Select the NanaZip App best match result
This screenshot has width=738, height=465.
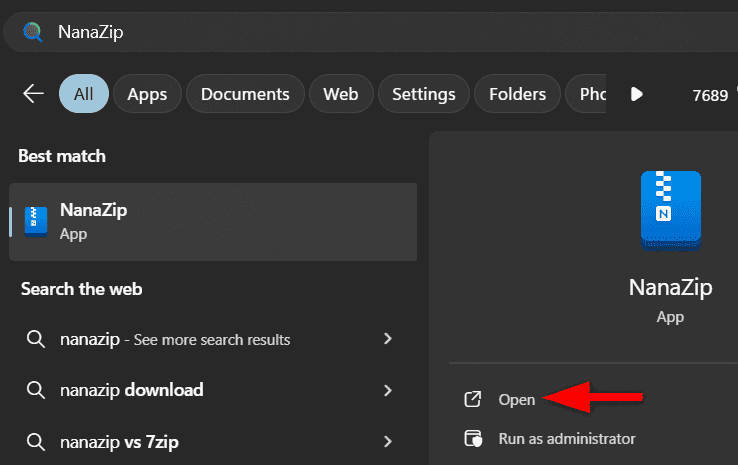point(213,222)
